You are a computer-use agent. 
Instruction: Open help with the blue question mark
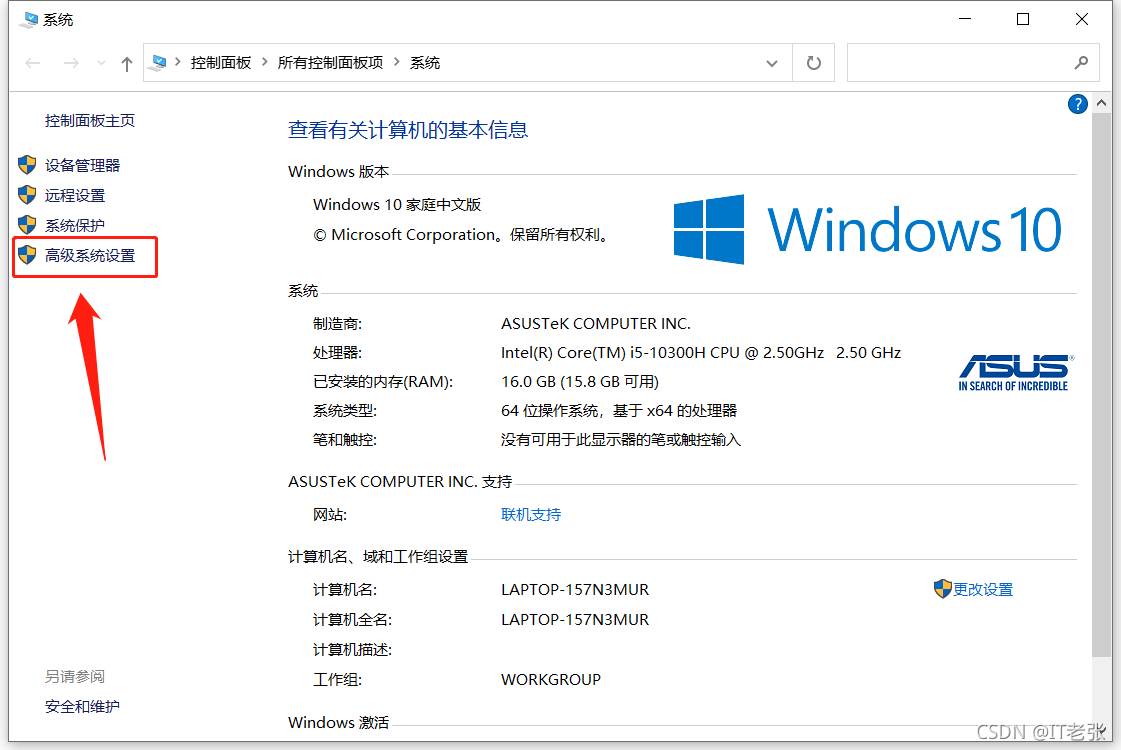point(1077,104)
